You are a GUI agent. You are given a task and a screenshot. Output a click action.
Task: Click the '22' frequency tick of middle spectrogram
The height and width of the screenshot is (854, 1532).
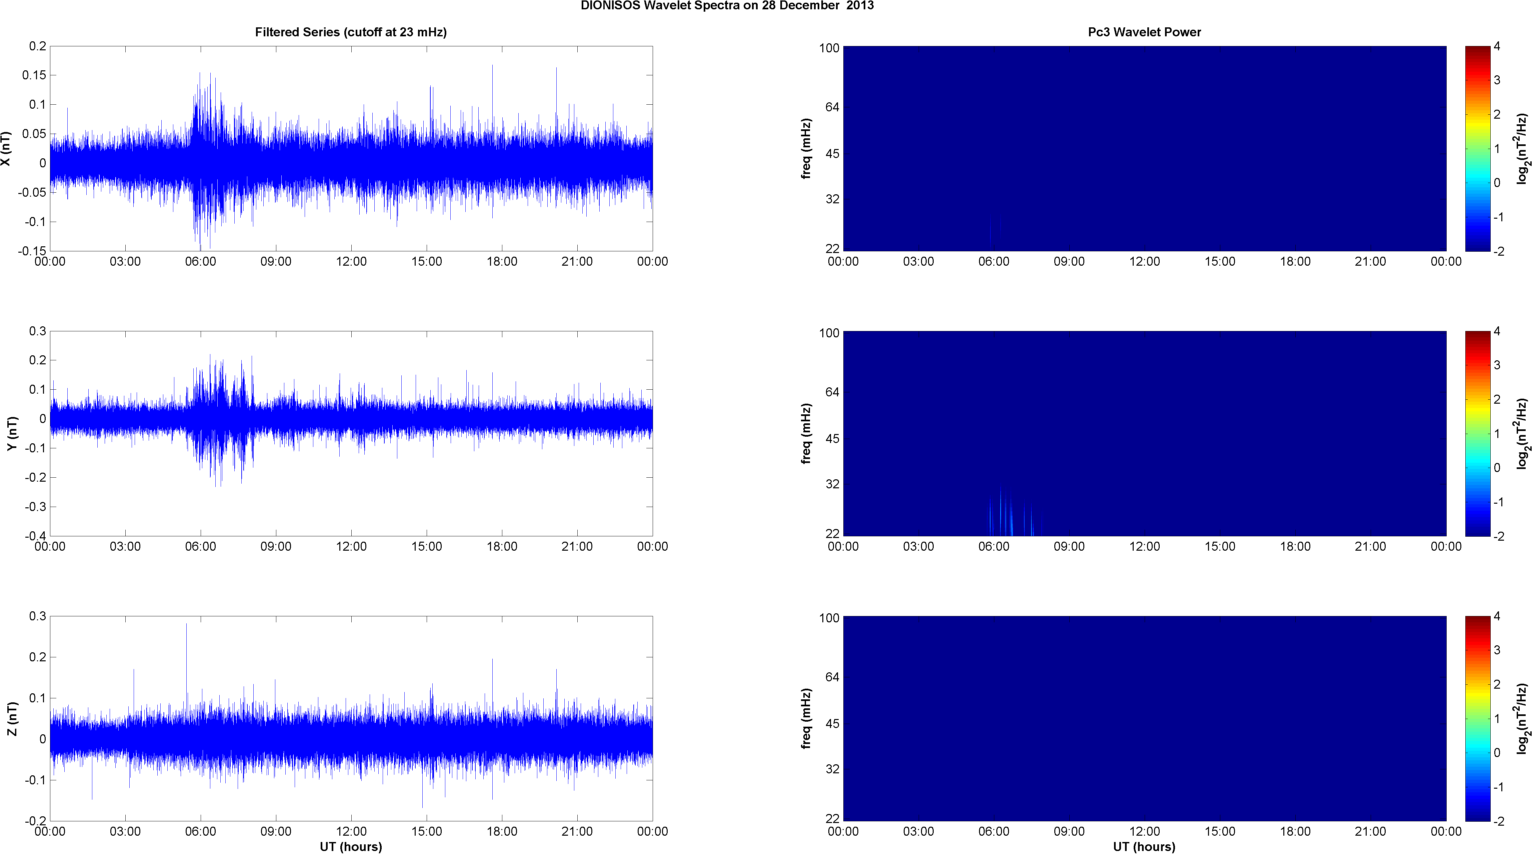point(832,534)
